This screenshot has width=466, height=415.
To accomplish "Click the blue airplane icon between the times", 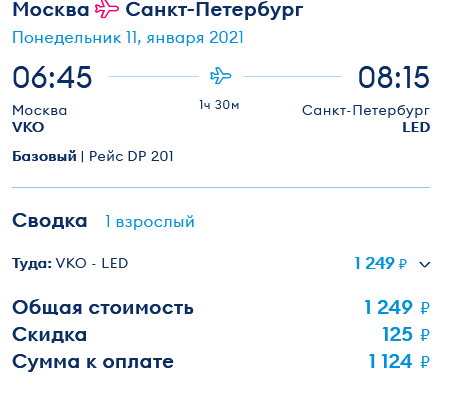I will 221,76.
